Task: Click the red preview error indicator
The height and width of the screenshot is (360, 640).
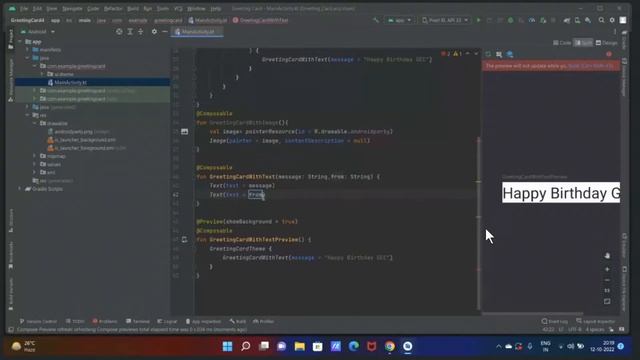Action: point(609,54)
